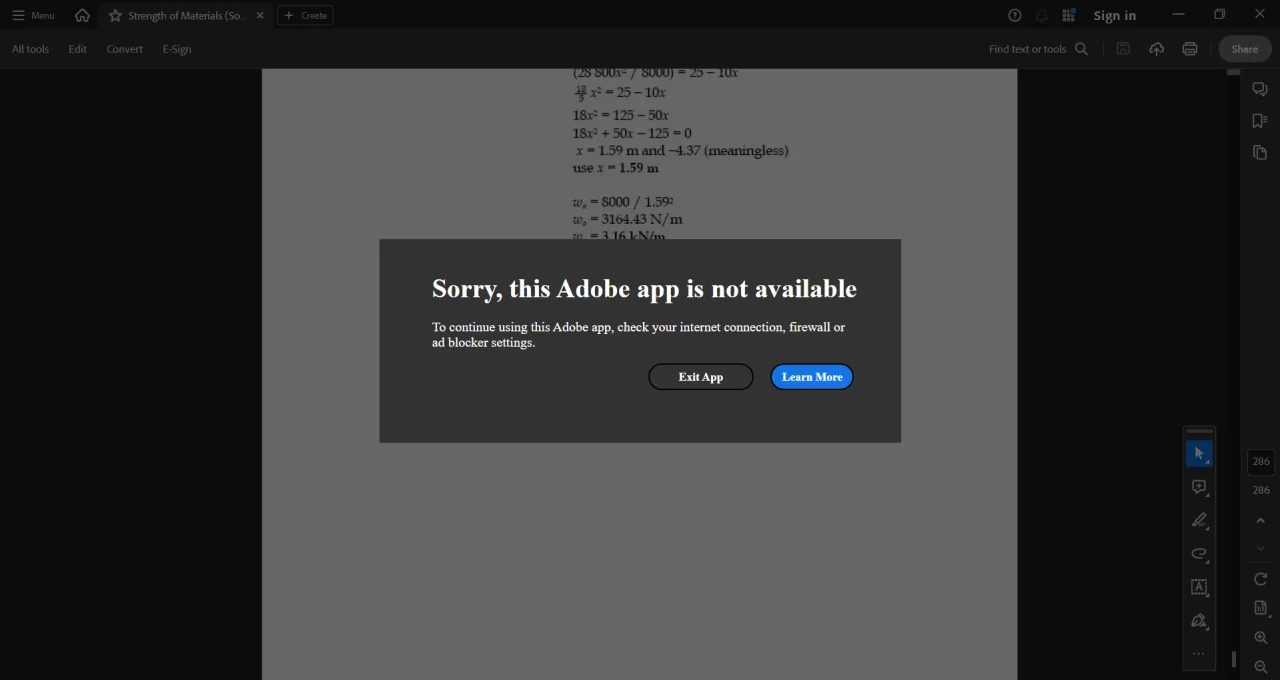Print the document
The width and height of the screenshot is (1280, 680).
[1190, 49]
